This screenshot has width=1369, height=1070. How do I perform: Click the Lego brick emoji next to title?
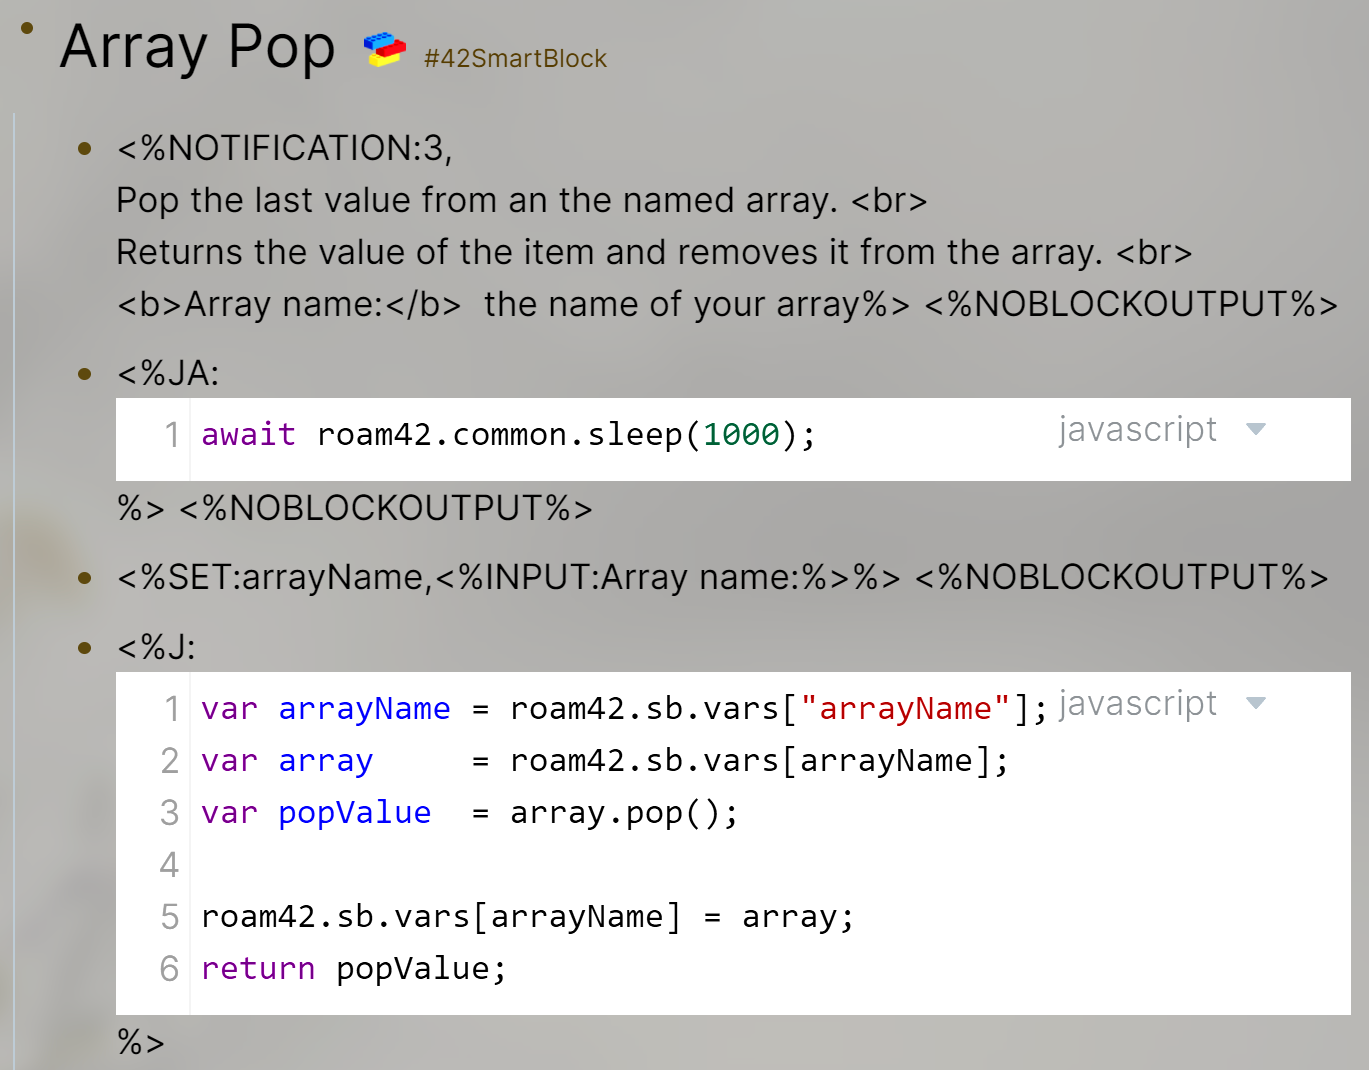pos(385,46)
